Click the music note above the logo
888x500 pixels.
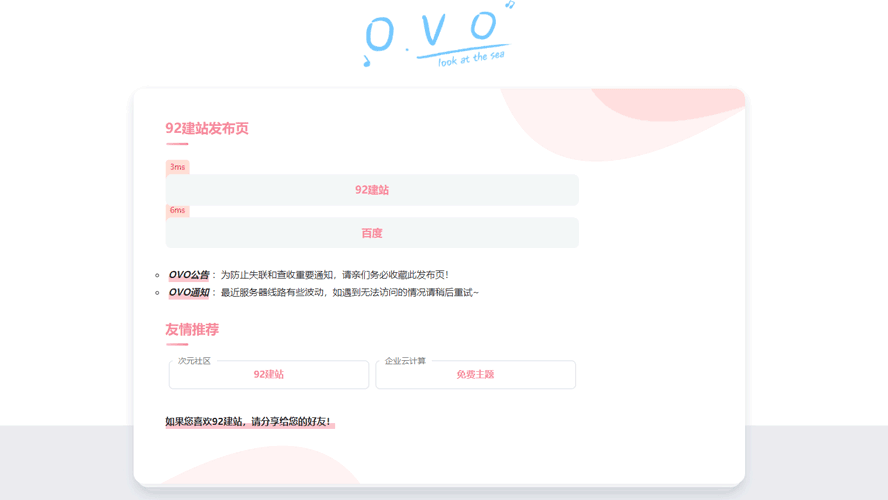point(510,5)
